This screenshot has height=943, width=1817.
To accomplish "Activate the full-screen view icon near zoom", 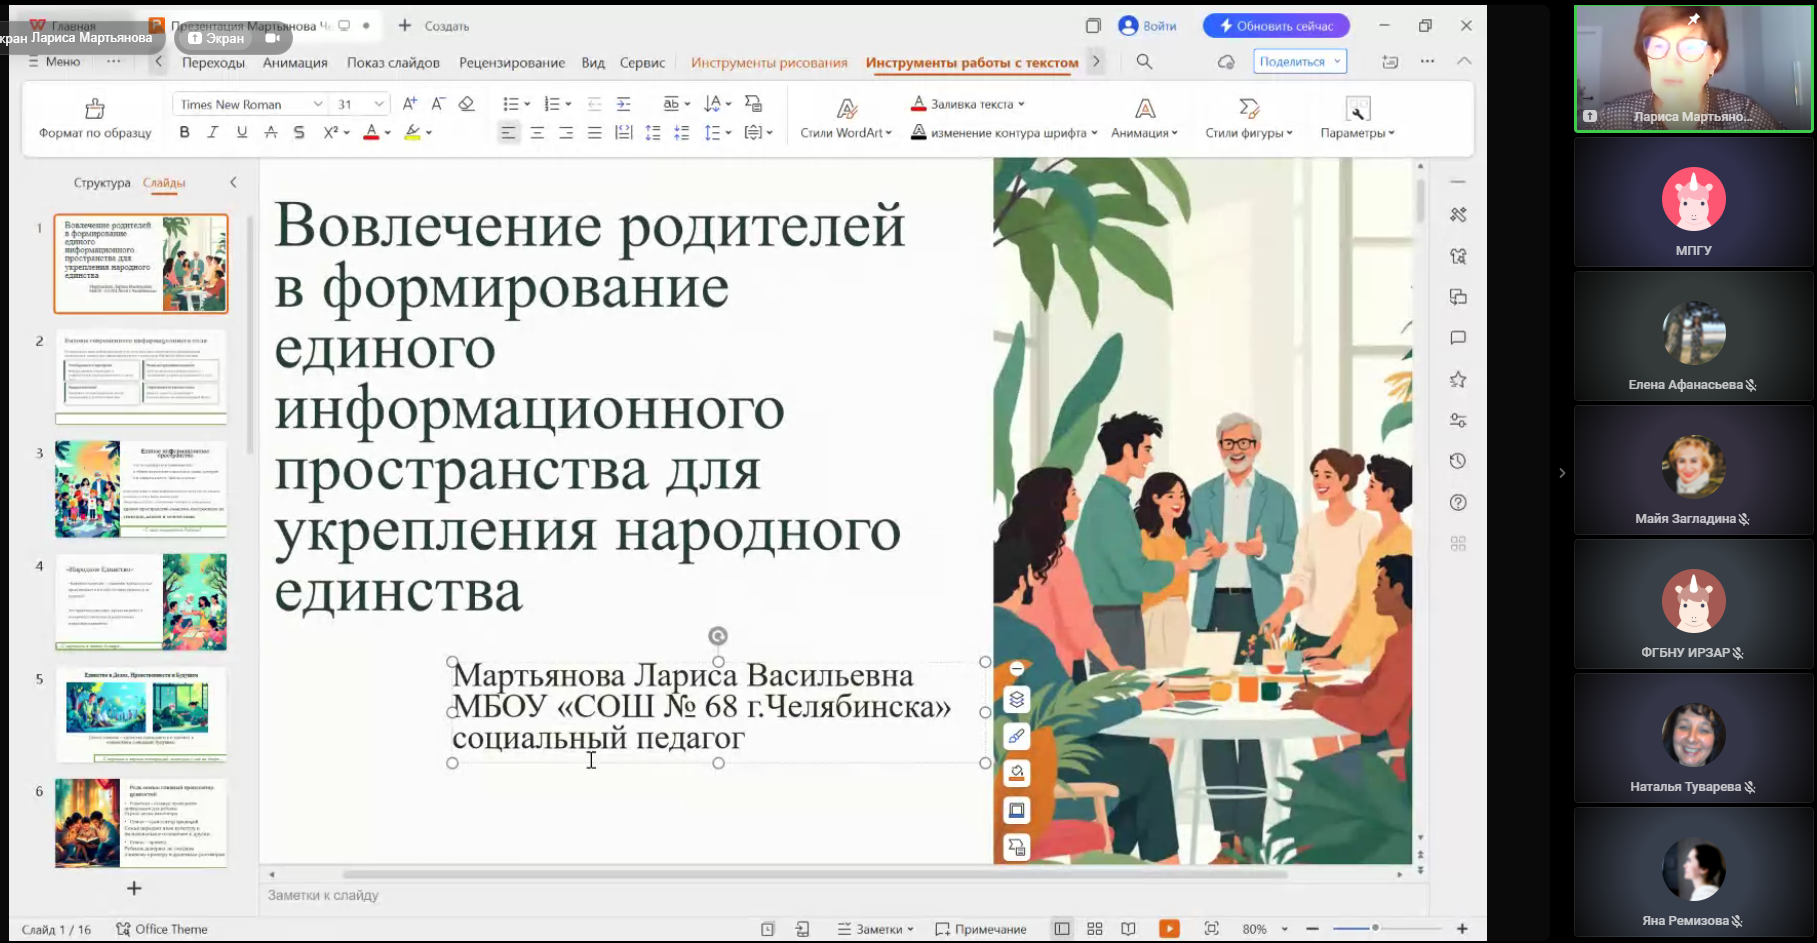I will [1213, 928].
